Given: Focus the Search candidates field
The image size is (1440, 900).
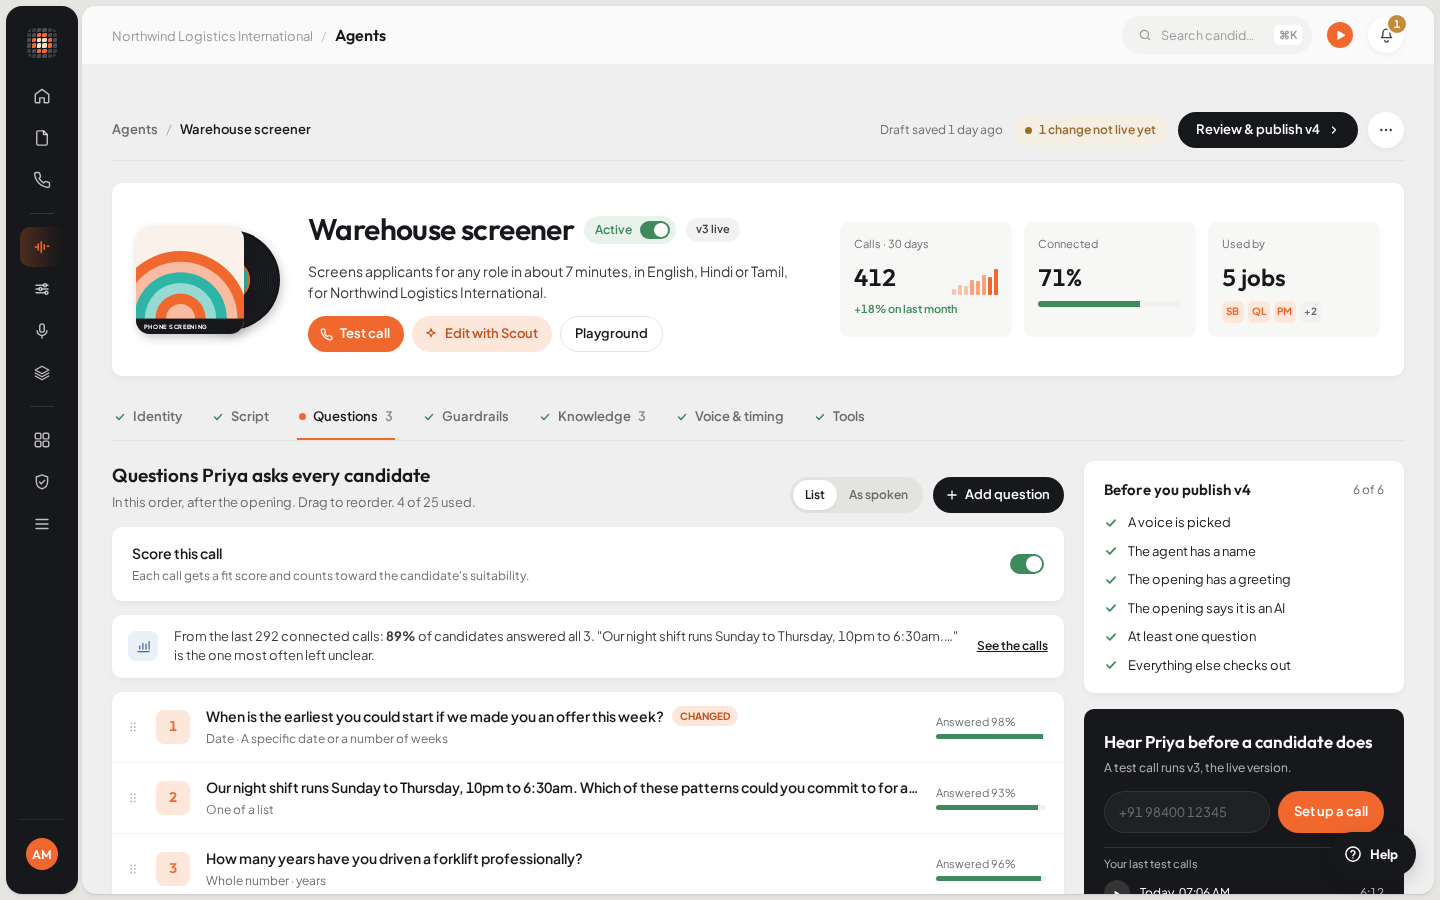Looking at the screenshot, I should 1217,35.
